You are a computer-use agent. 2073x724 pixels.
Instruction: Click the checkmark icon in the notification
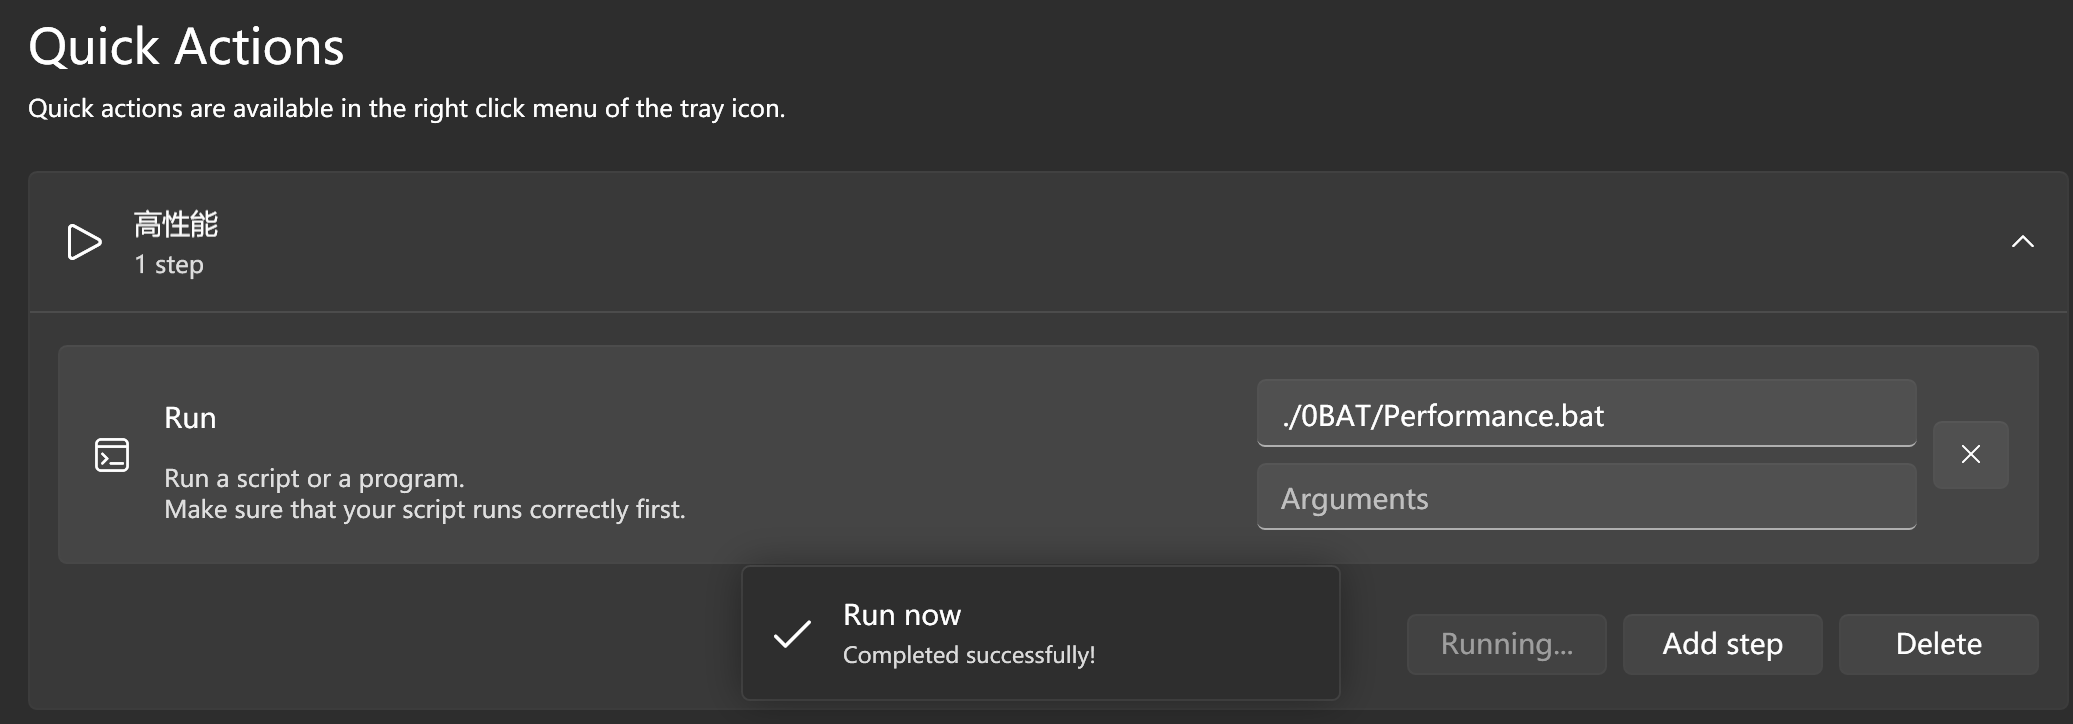coord(791,632)
